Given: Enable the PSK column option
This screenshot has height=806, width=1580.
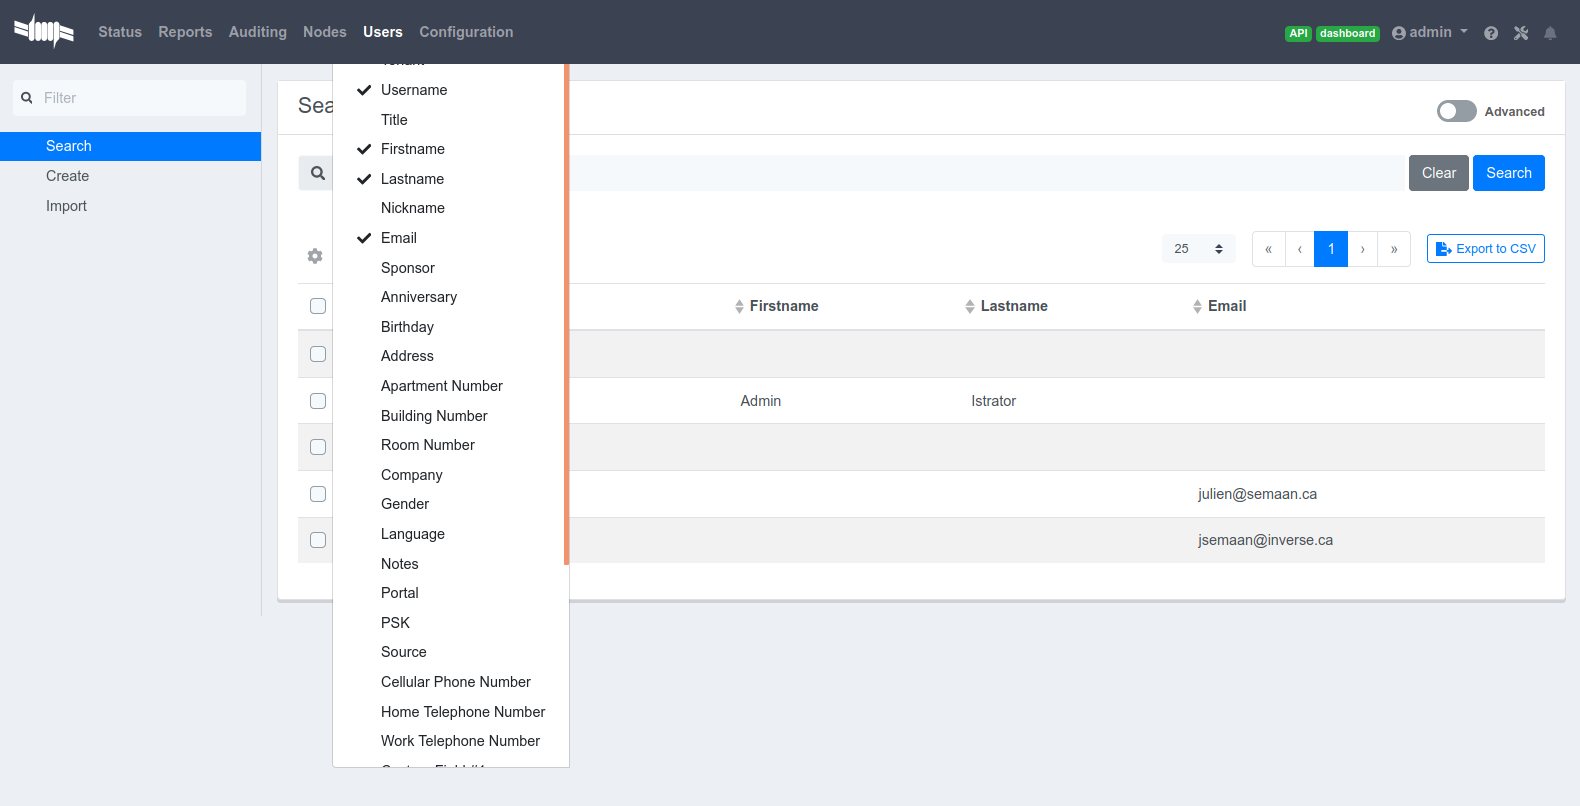Looking at the screenshot, I should click(x=450, y=623).
